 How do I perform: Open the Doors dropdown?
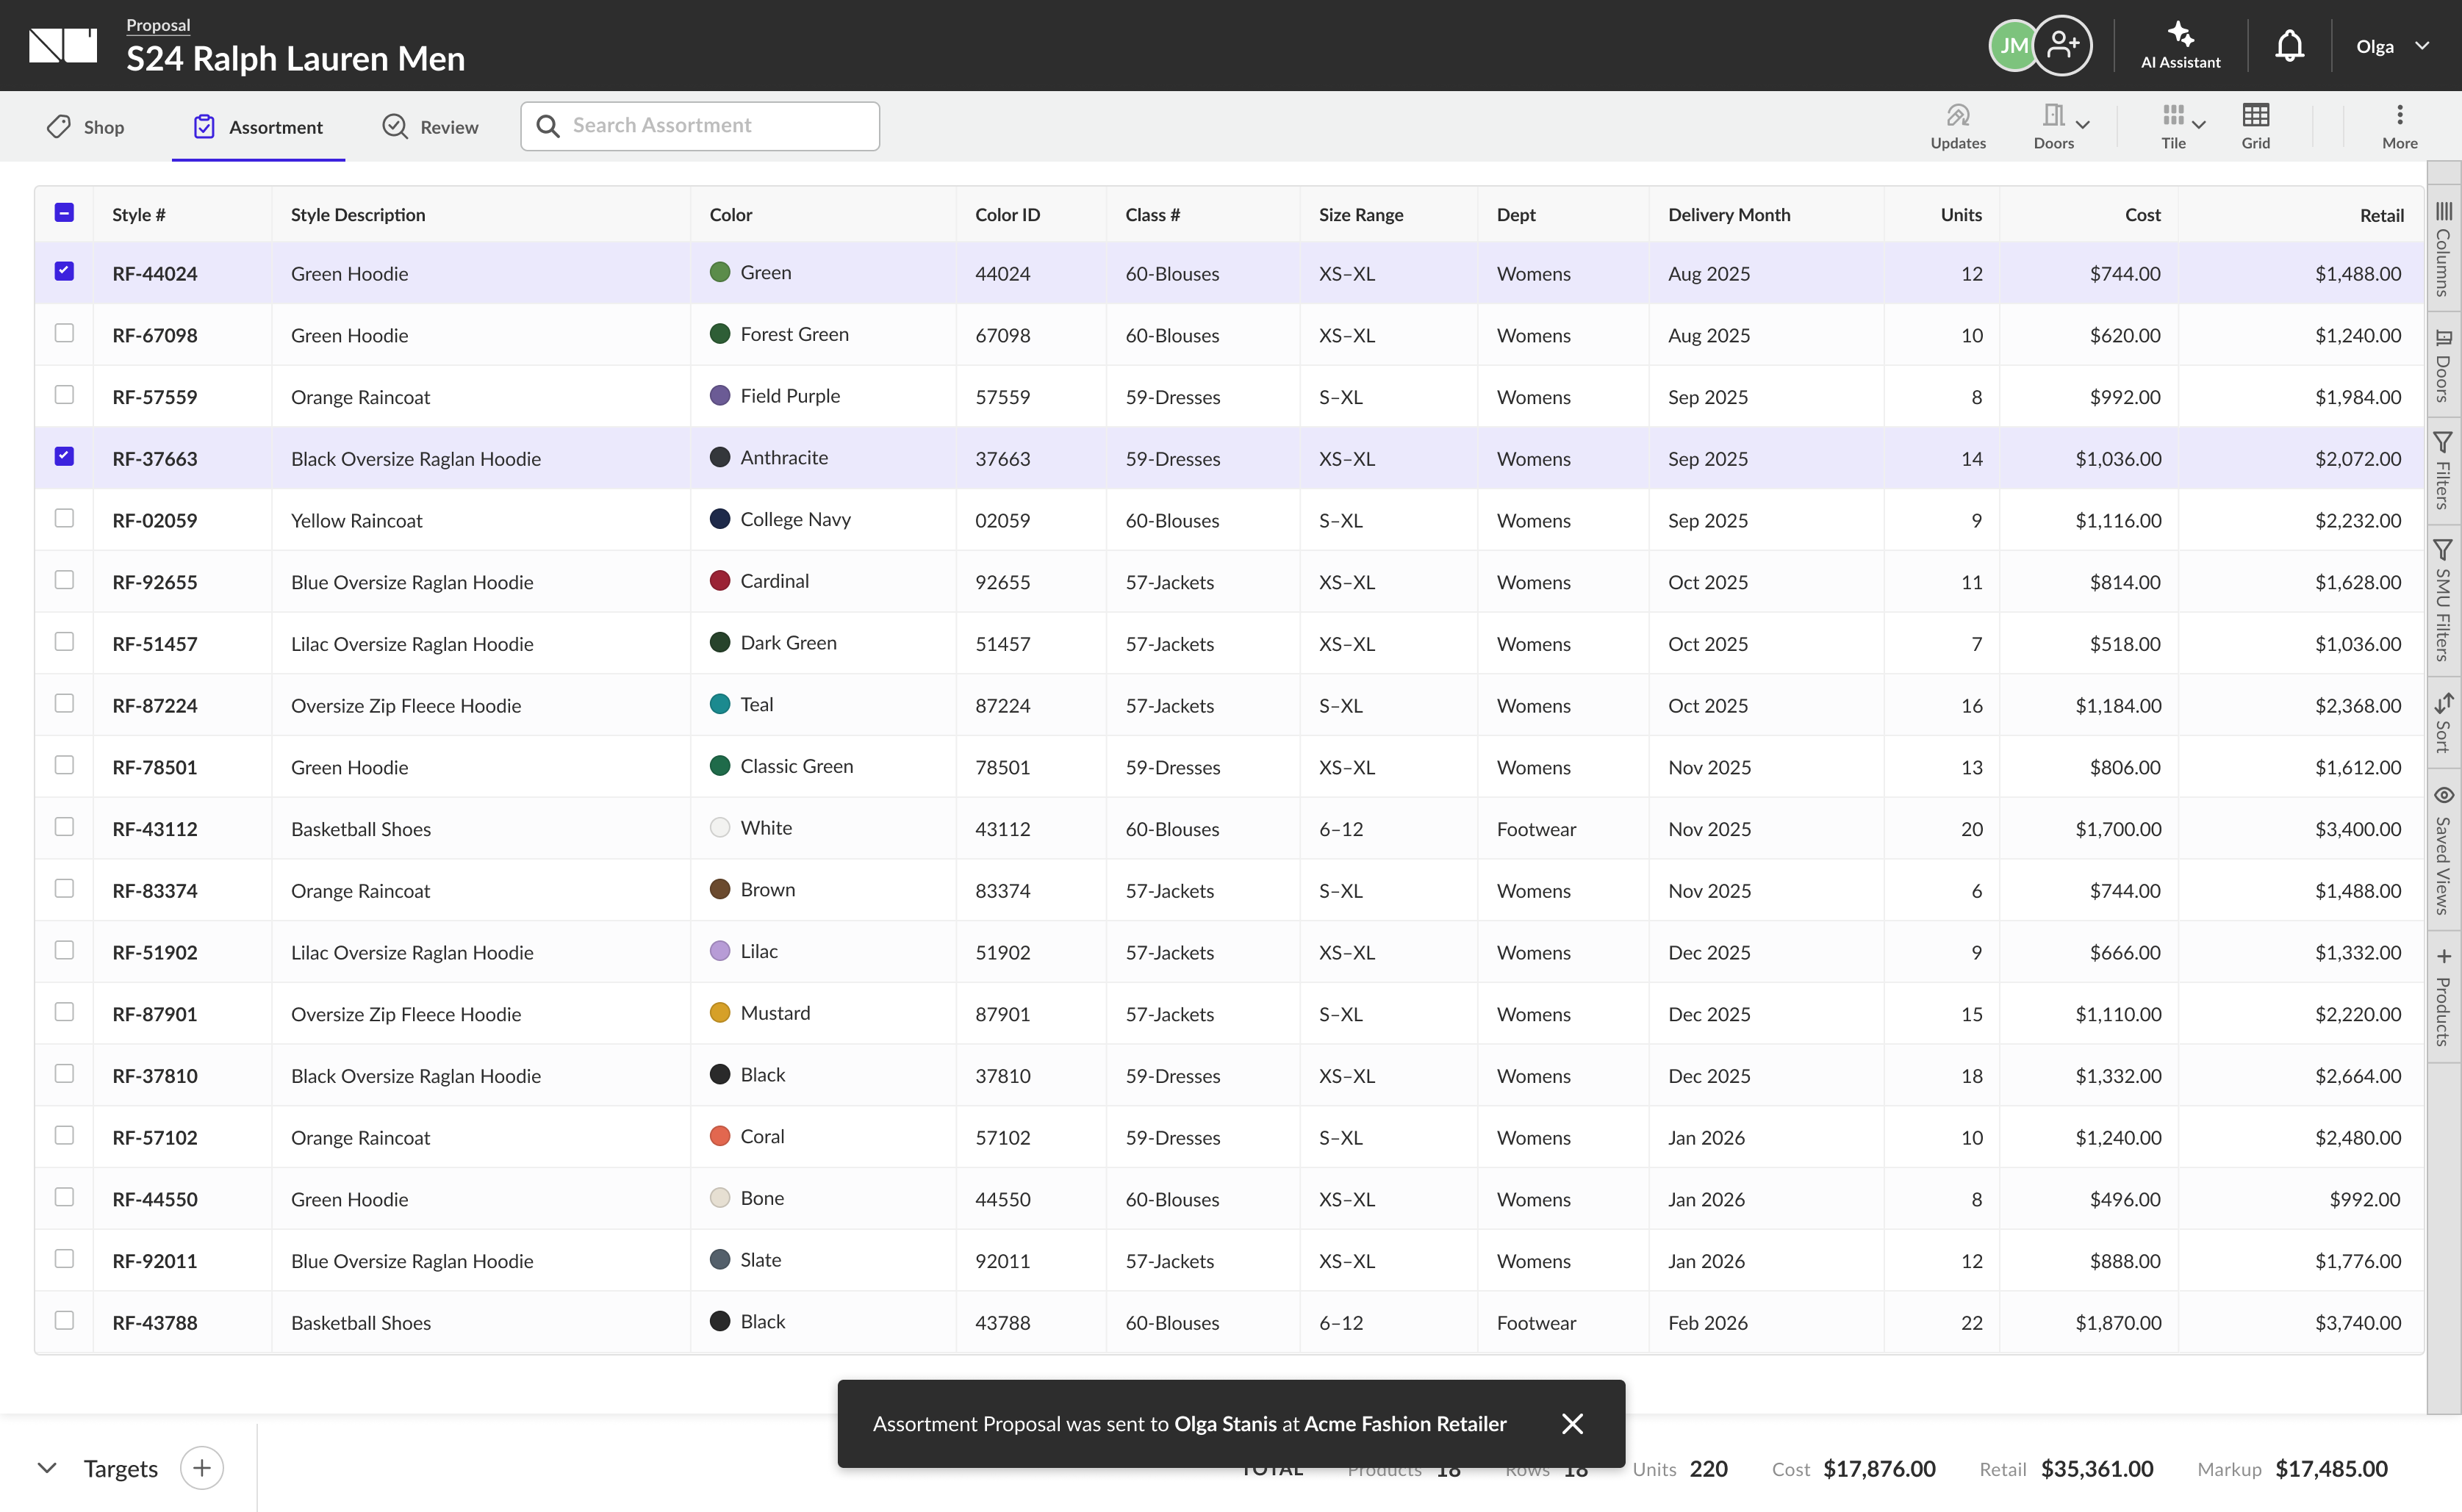[x=2061, y=127]
